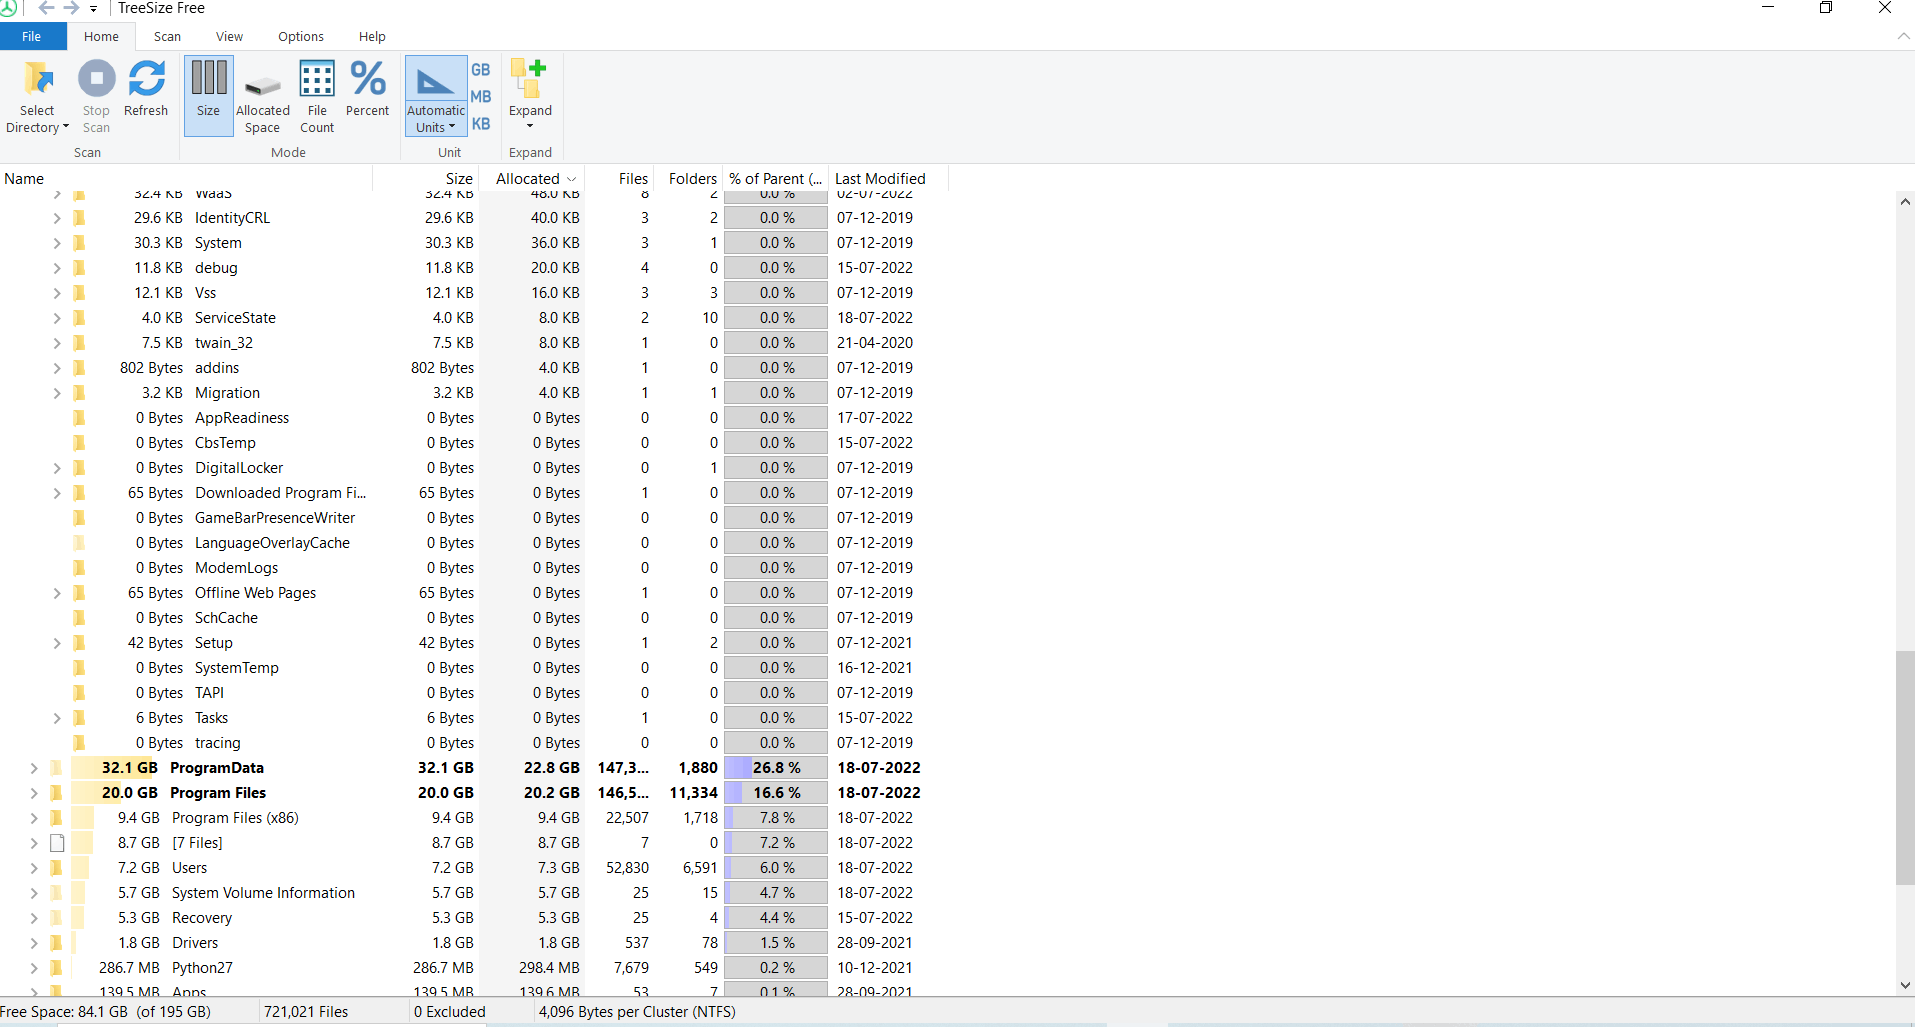Sort by the Folders column header
This screenshot has height=1027, width=1915.
click(x=689, y=179)
